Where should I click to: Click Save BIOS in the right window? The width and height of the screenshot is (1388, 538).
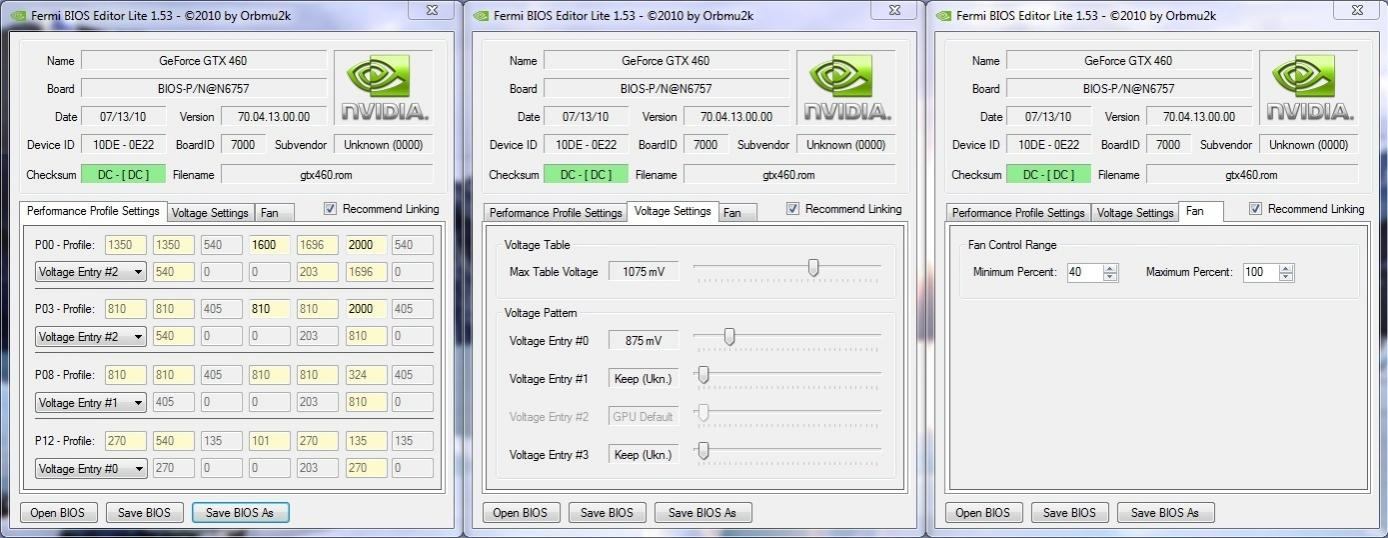click(1069, 513)
